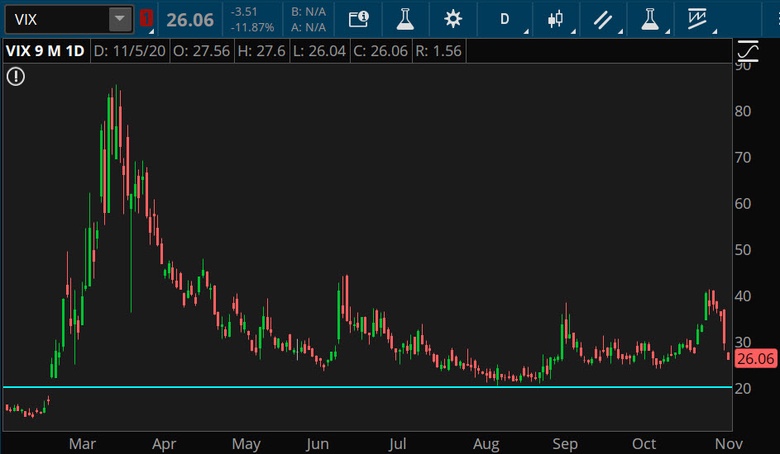Click the L: 26.04 low value

319,51
